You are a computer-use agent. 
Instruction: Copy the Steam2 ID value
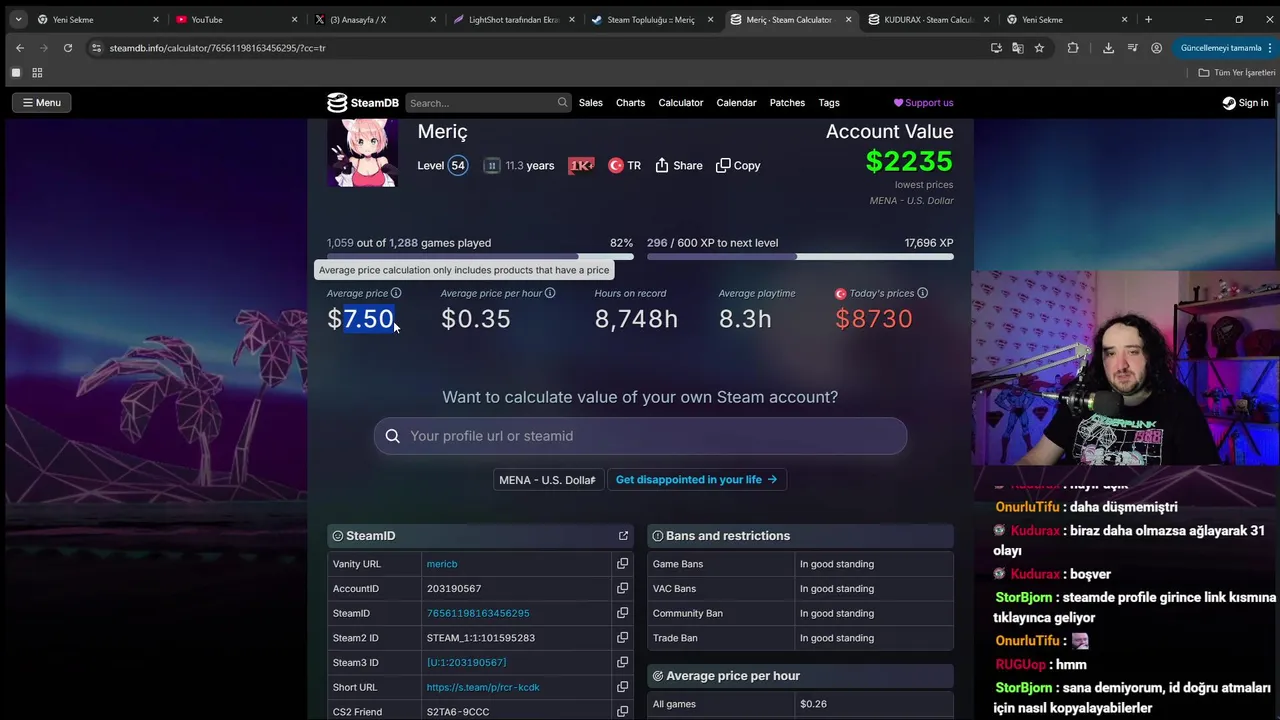click(622, 638)
